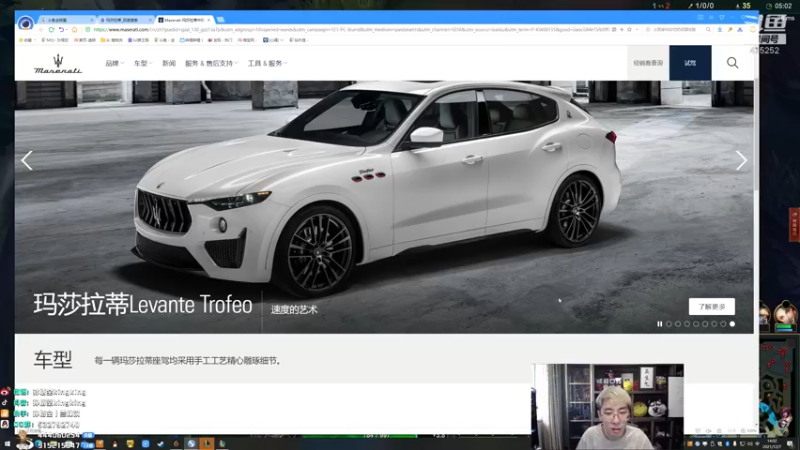800x450 pixels.
Task: Select the sixth carousel dot
Action: pos(714,324)
